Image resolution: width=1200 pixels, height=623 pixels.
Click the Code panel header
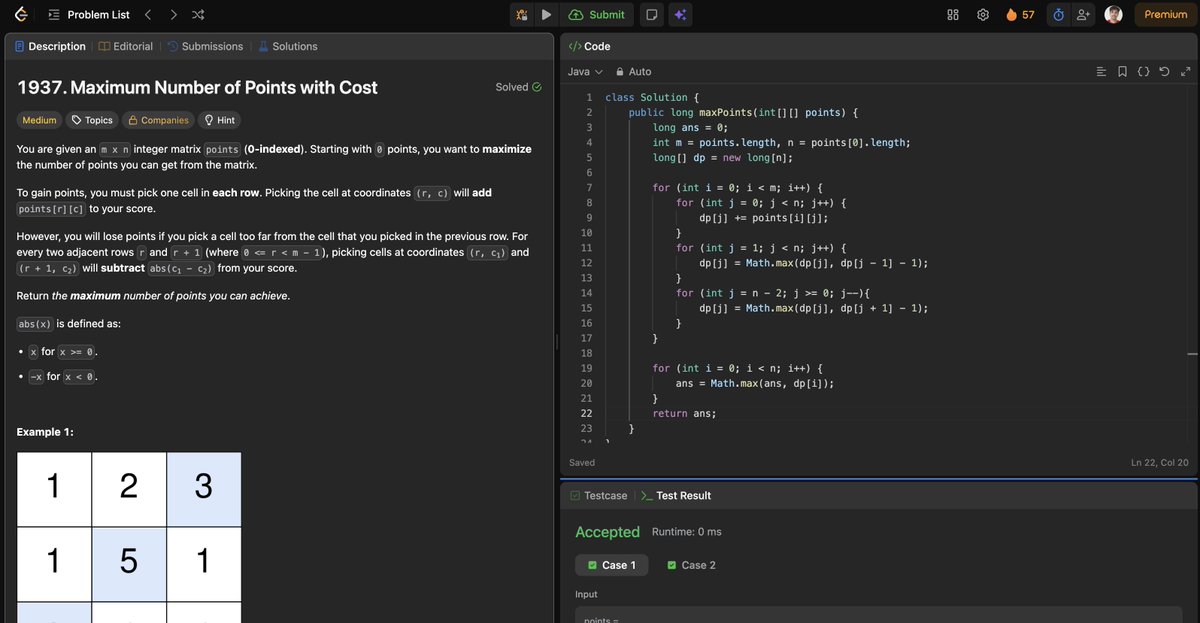coord(589,46)
